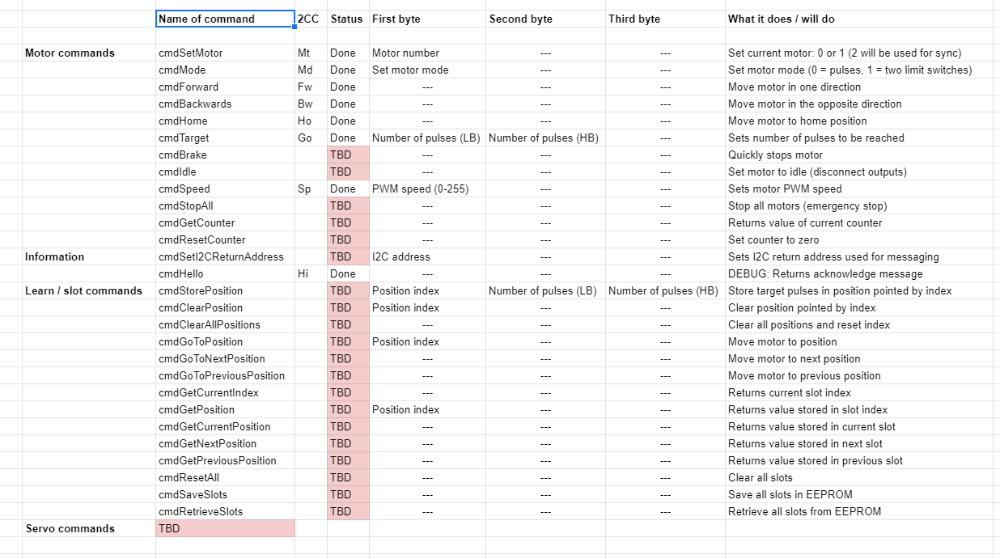Click the cmdBrake cell
This screenshot has width=1000, height=559.
pyautogui.click(x=225, y=155)
